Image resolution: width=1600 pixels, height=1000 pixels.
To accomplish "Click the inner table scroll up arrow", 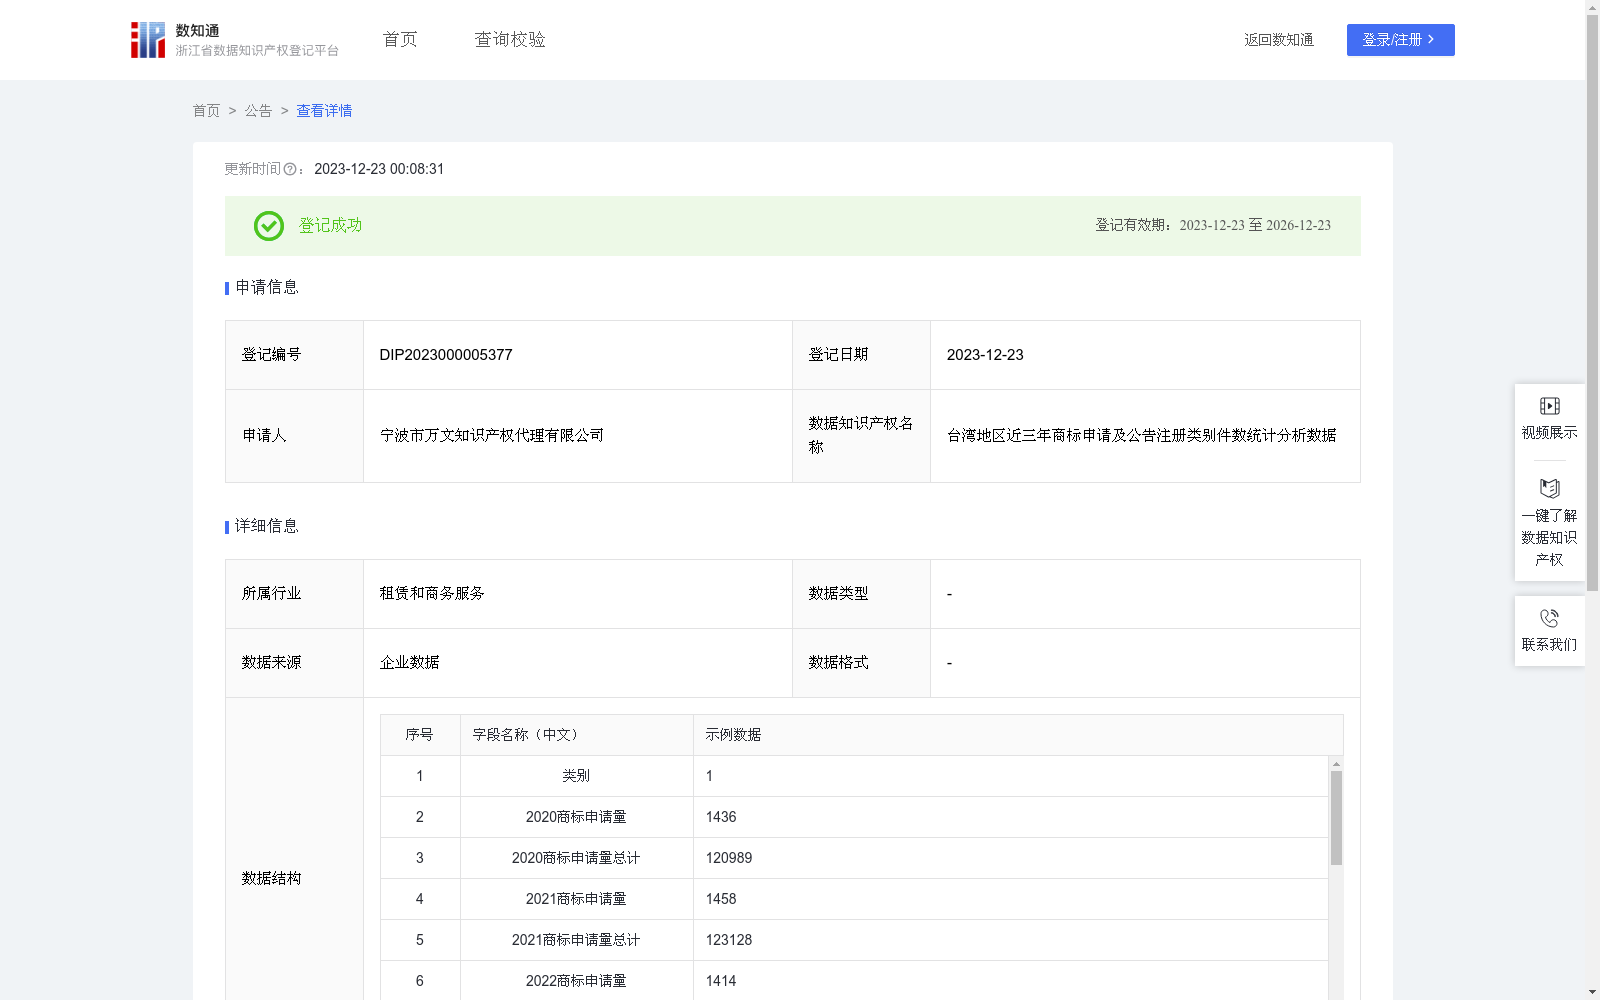I will pos(1336,764).
